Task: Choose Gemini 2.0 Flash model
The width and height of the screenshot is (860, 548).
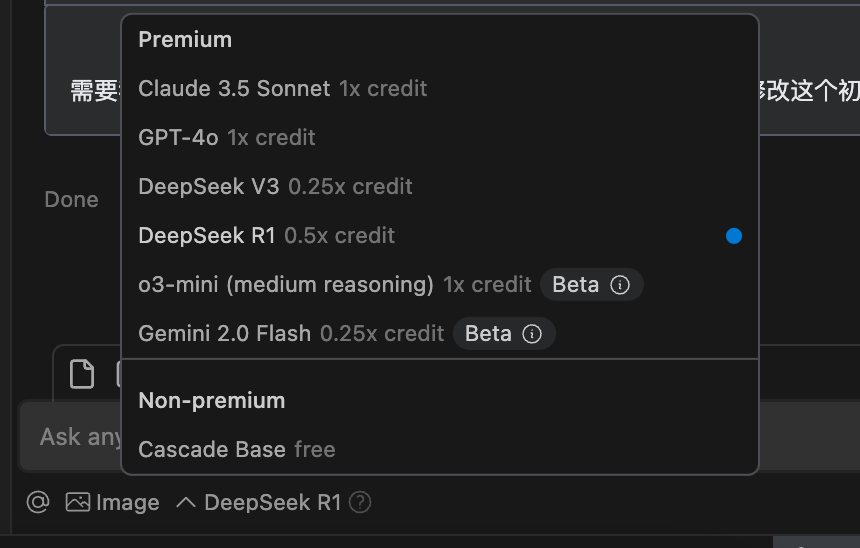Action: (440, 334)
